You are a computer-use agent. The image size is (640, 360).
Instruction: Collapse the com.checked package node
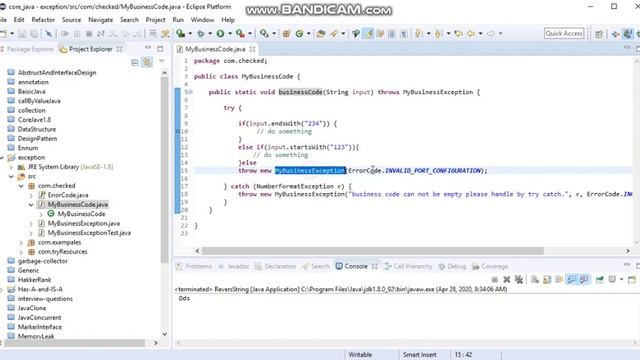pyautogui.click(x=21, y=186)
